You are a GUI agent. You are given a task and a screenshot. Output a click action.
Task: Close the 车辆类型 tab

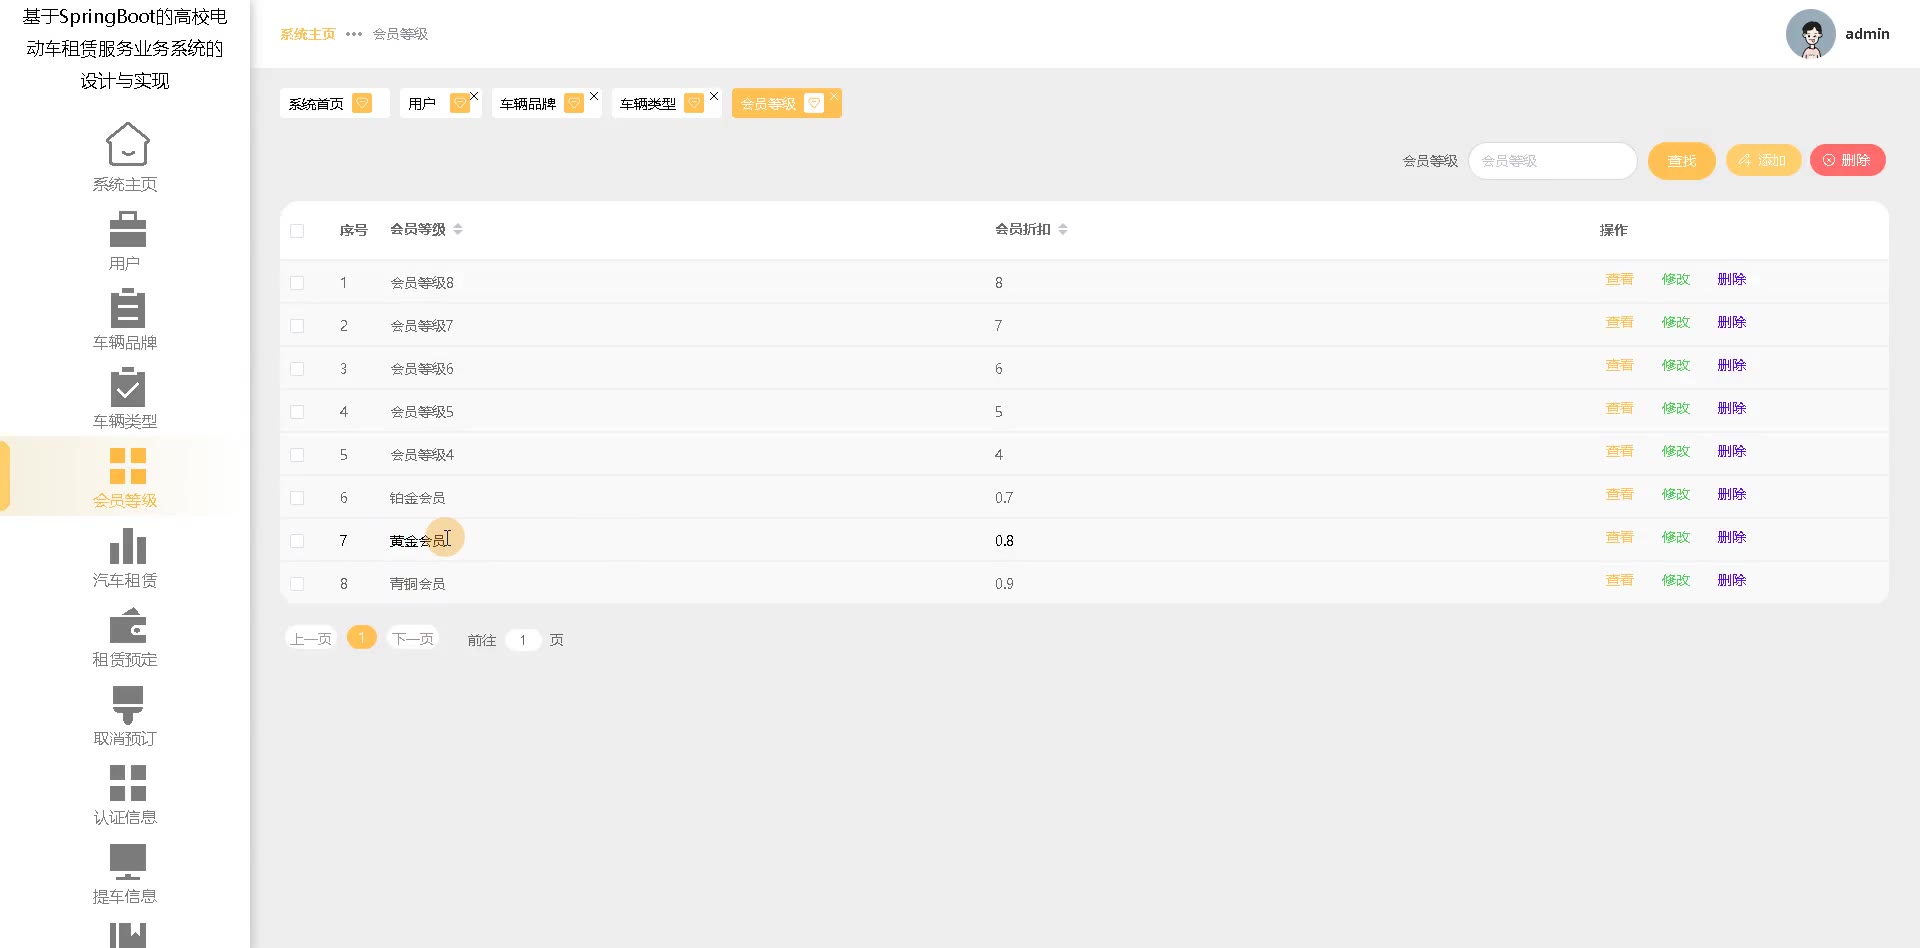click(x=714, y=96)
